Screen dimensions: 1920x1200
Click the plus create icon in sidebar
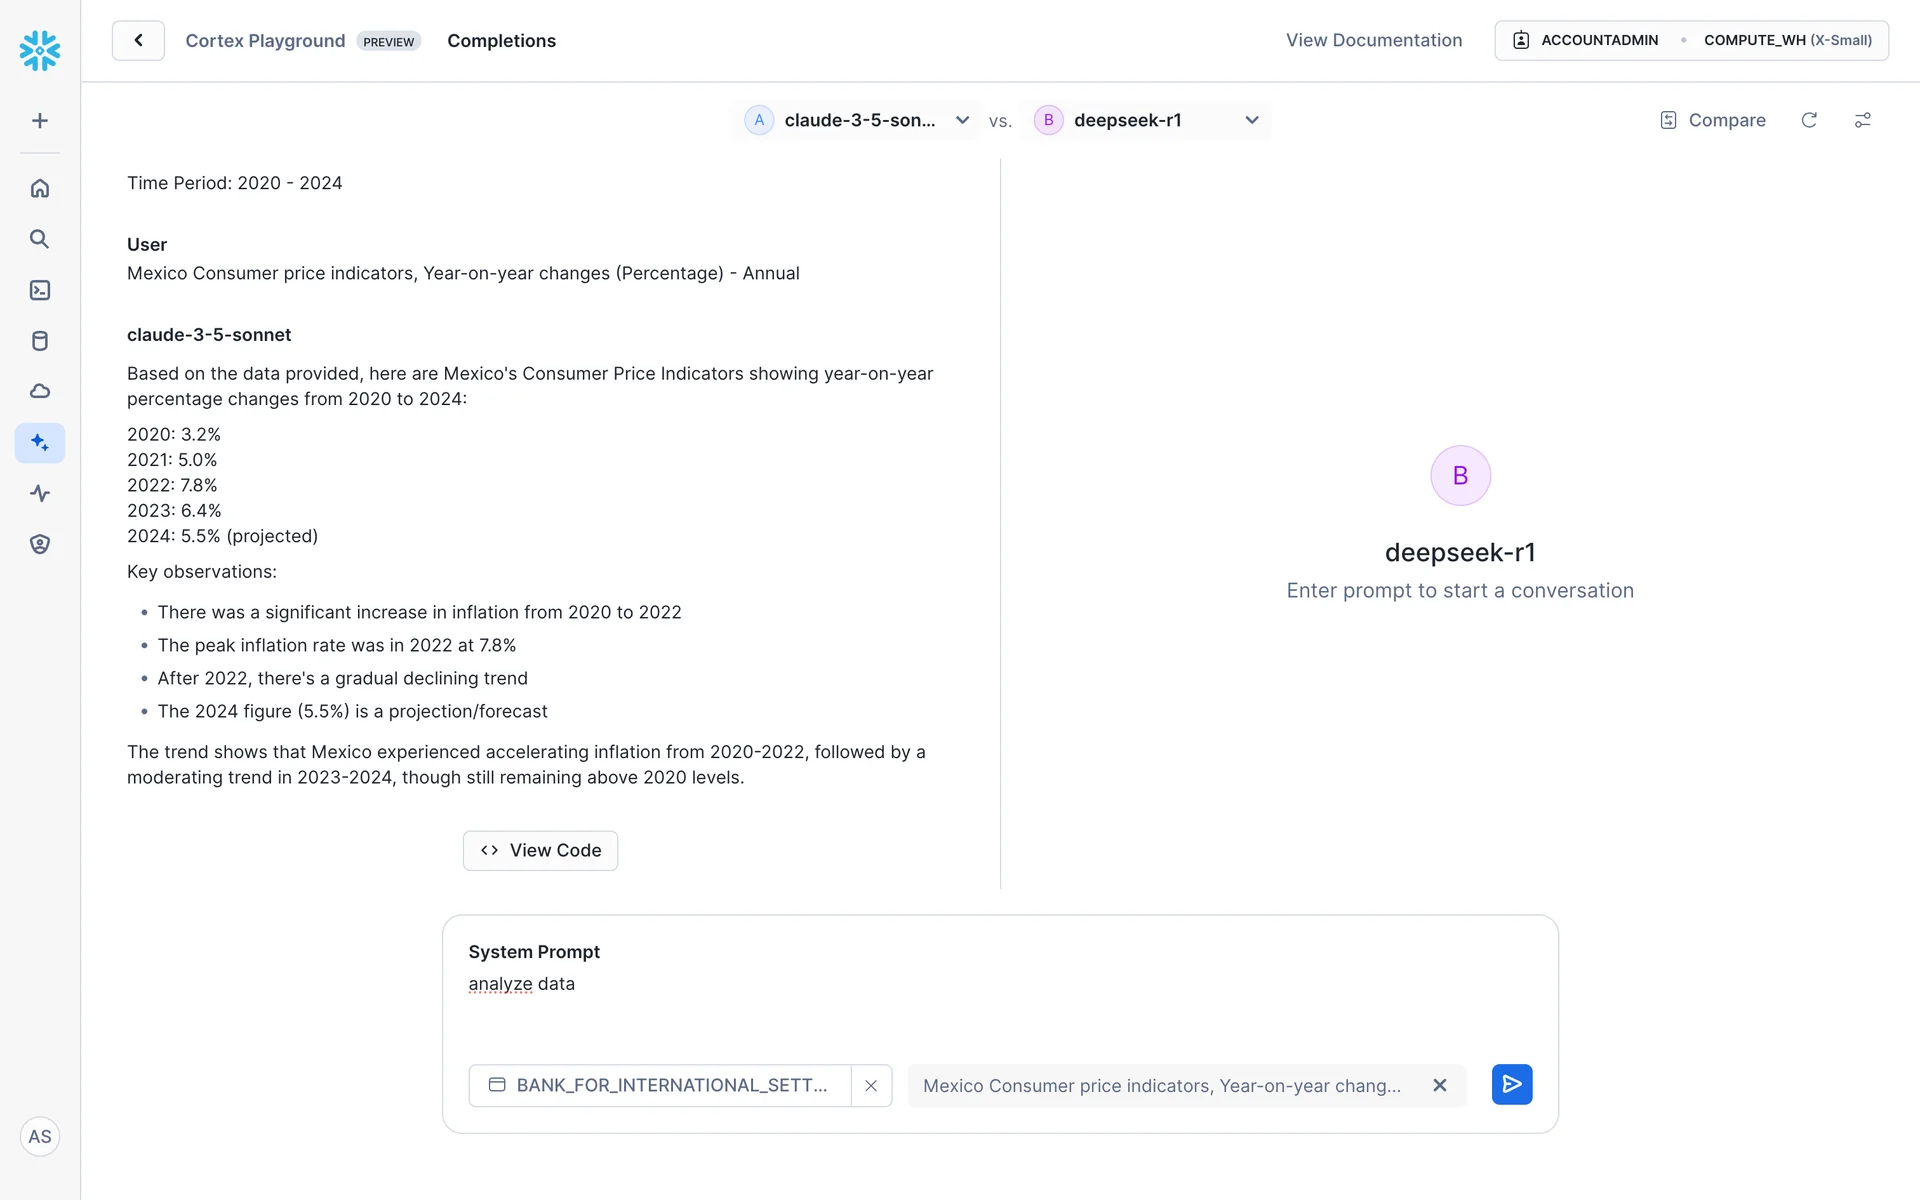pyautogui.click(x=40, y=121)
